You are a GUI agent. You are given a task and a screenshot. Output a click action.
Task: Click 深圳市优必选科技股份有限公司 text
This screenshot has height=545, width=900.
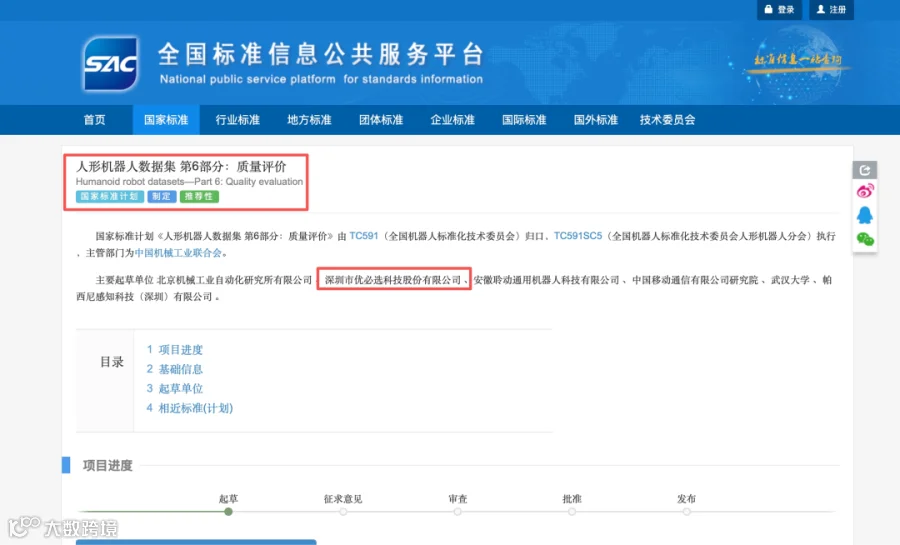tap(393, 280)
